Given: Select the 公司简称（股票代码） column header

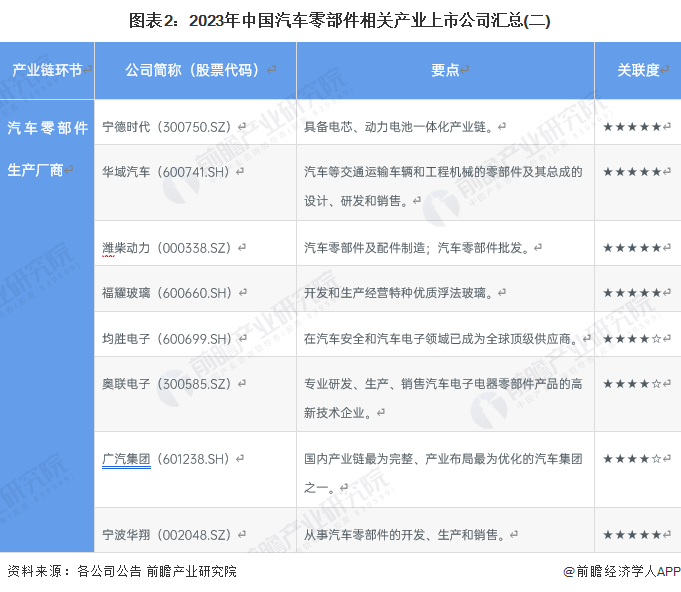Looking at the screenshot, I should click(x=195, y=70).
